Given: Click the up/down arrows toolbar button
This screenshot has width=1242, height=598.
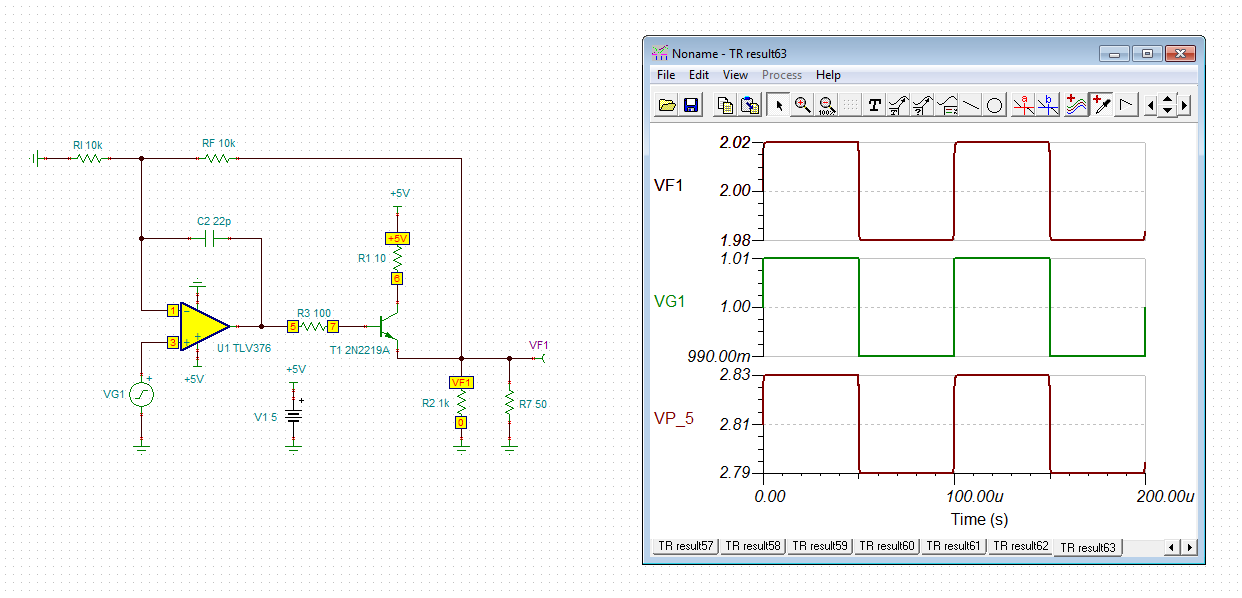Looking at the screenshot, I should 1168,105.
